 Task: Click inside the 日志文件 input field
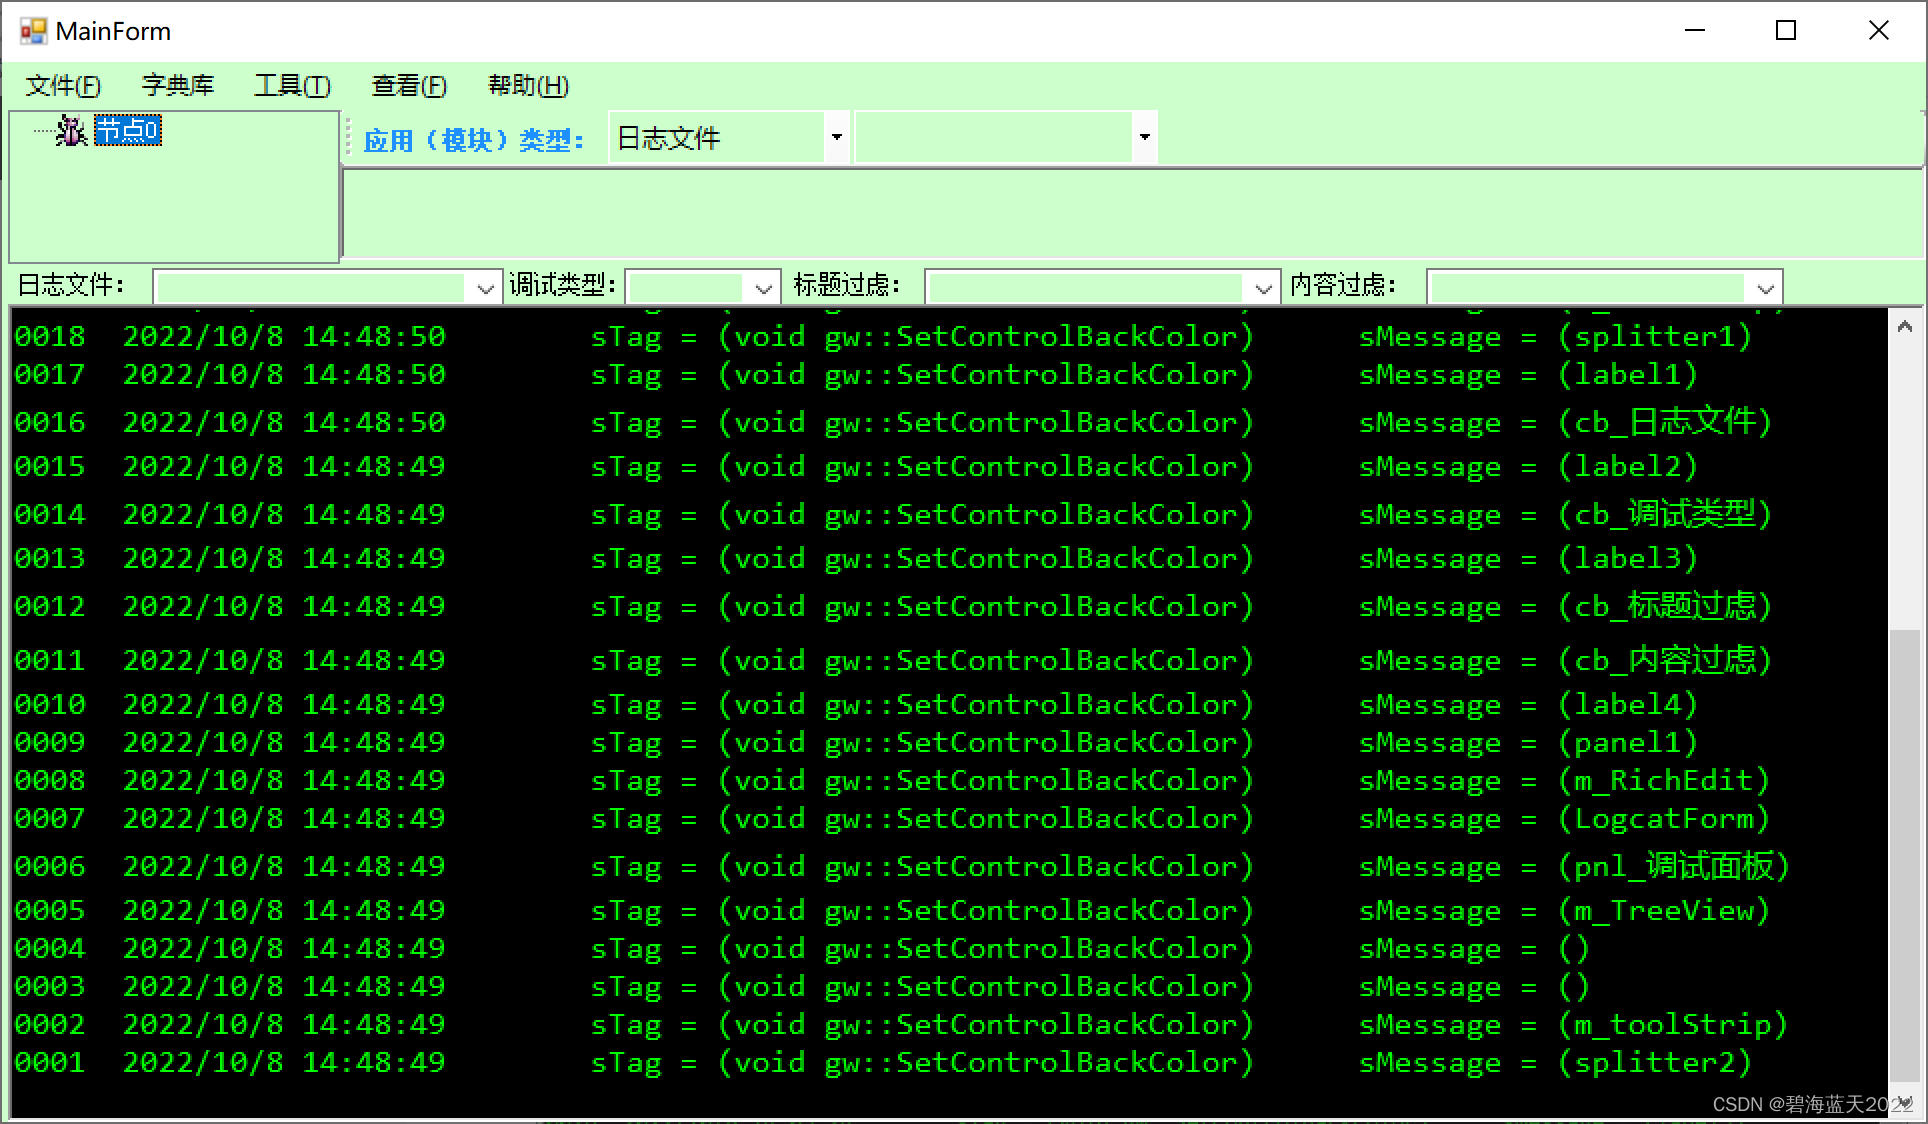tap(310, 287)
